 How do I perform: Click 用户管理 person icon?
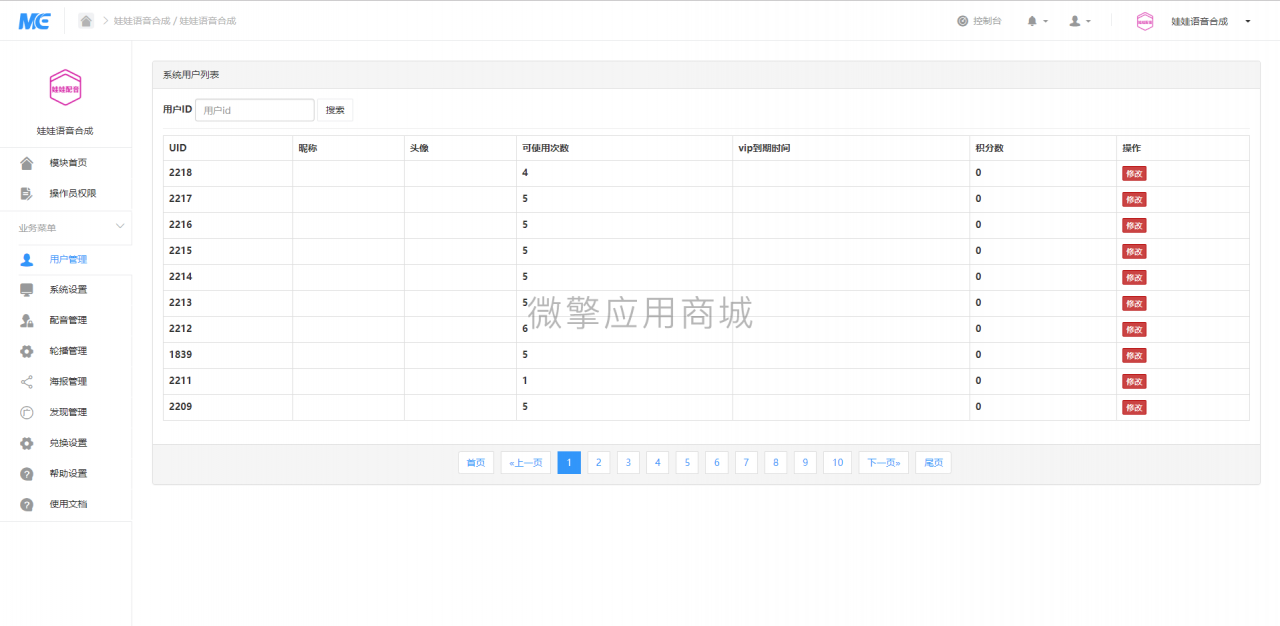pyautogui.click(x=27, y=259)
